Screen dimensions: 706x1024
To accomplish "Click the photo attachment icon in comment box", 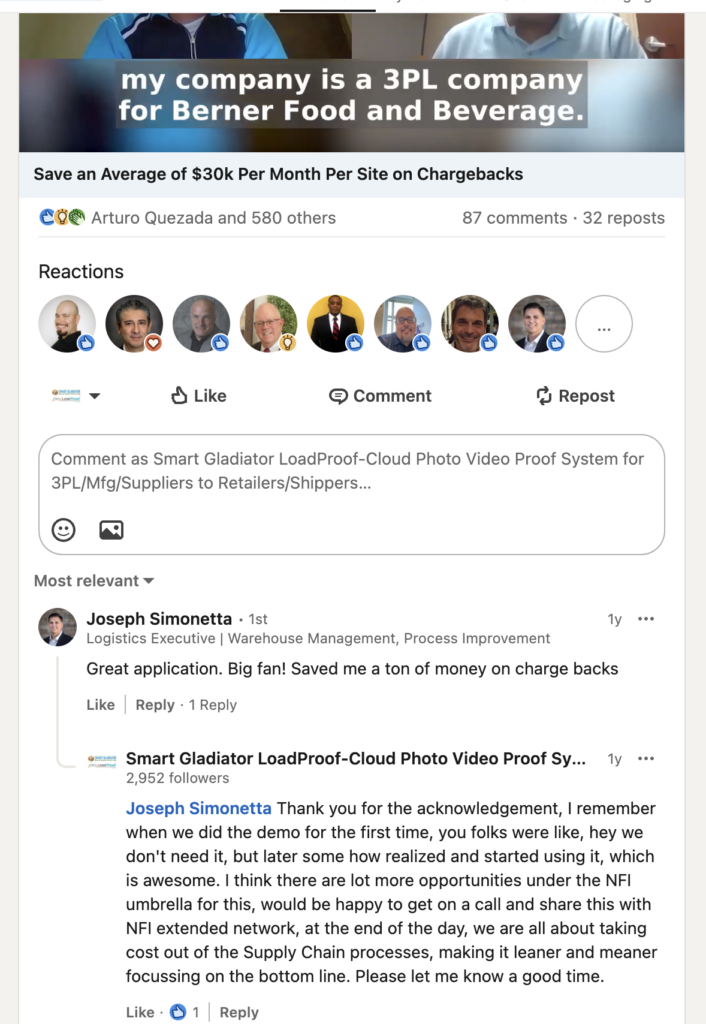I will point(111,530).
